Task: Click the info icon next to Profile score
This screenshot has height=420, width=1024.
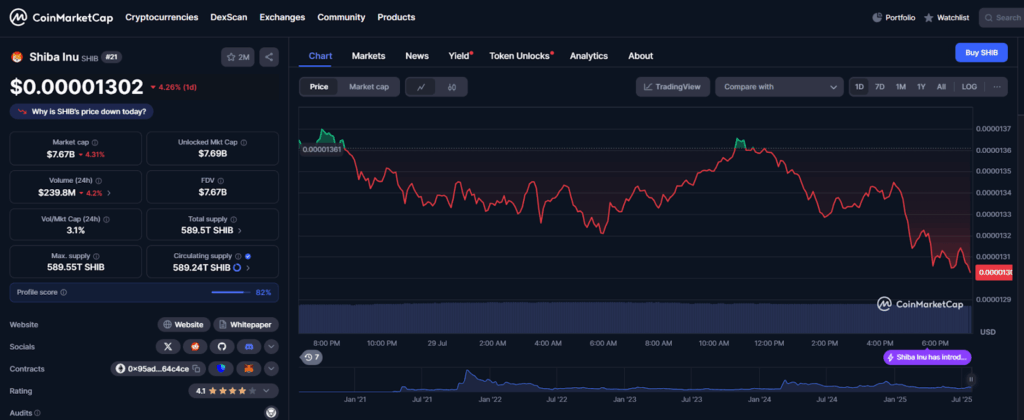Action: (x=63, y=293)
